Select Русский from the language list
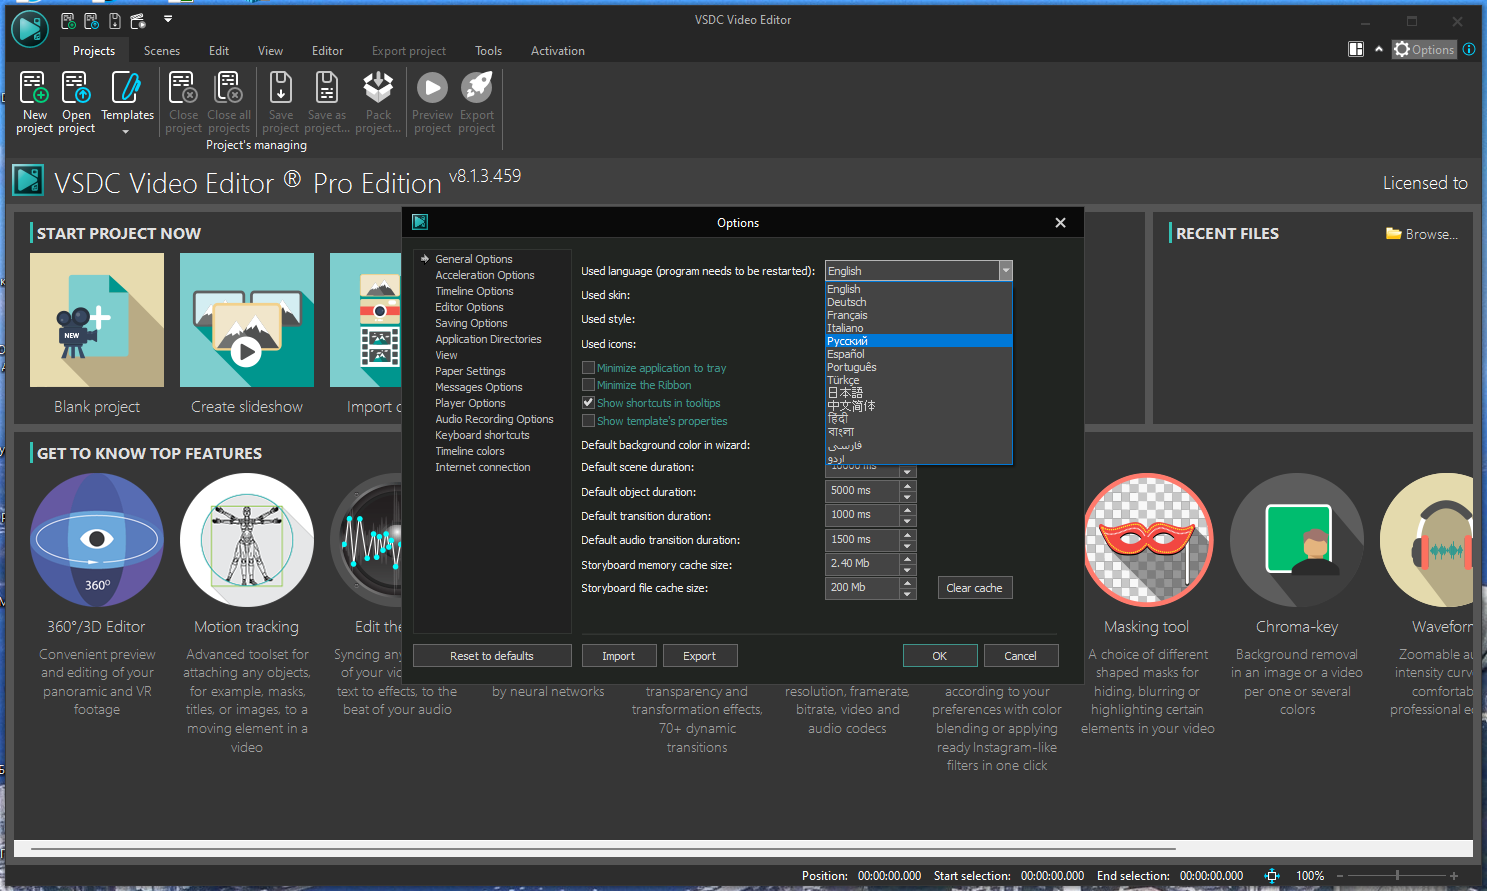Screen dimensions: 1487x891 coord(919,341)
